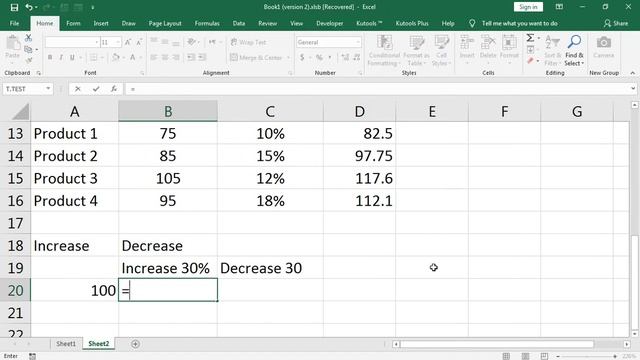The height and width of the screenshot is (360, 640).
Task: Open Customize Quick Access Toolbar dropdown
Action: click(x=93, y=7)
